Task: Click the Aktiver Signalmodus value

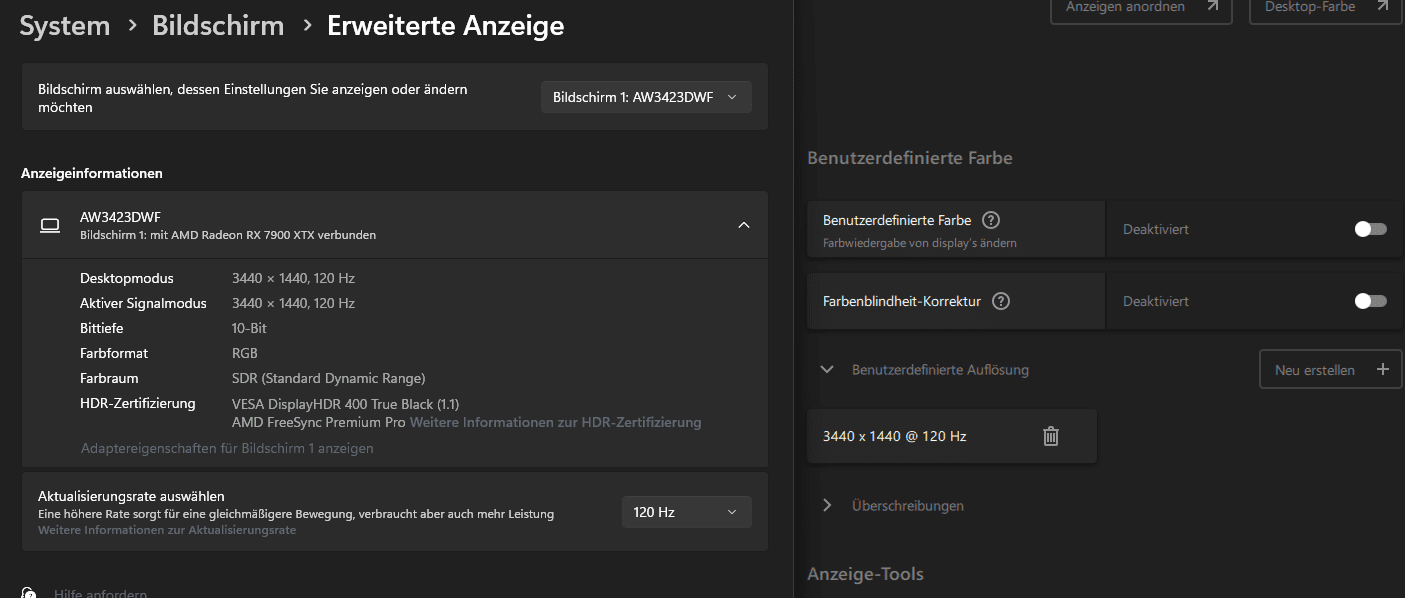Action: point(293,303)
